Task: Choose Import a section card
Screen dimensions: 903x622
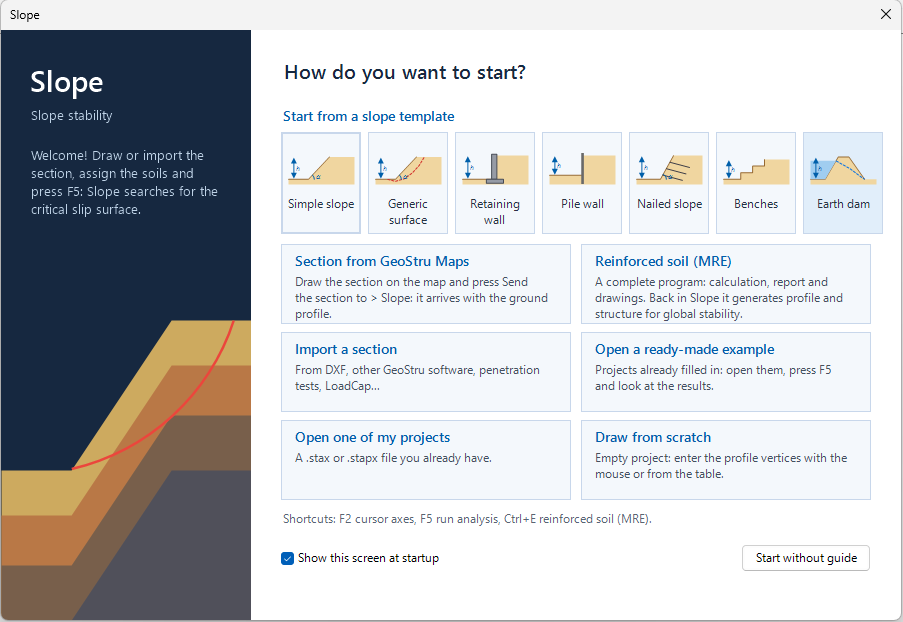Action: [x=426, y=372]
